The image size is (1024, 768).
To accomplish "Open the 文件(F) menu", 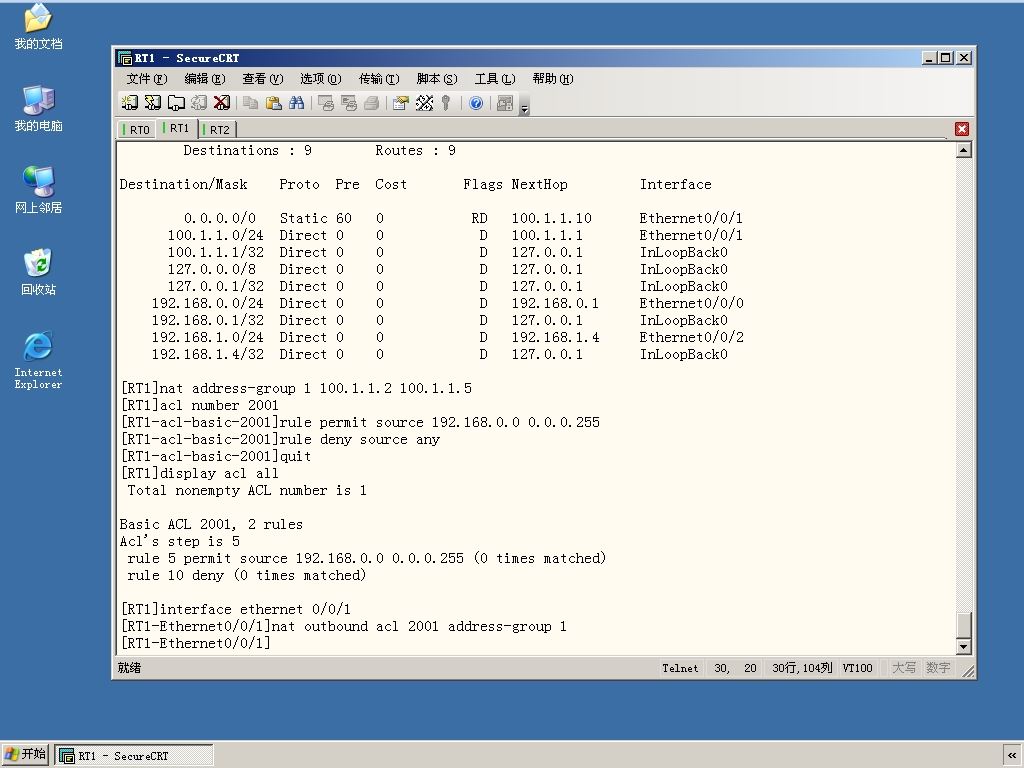I will pyautogui.click(x=147, y=79).
